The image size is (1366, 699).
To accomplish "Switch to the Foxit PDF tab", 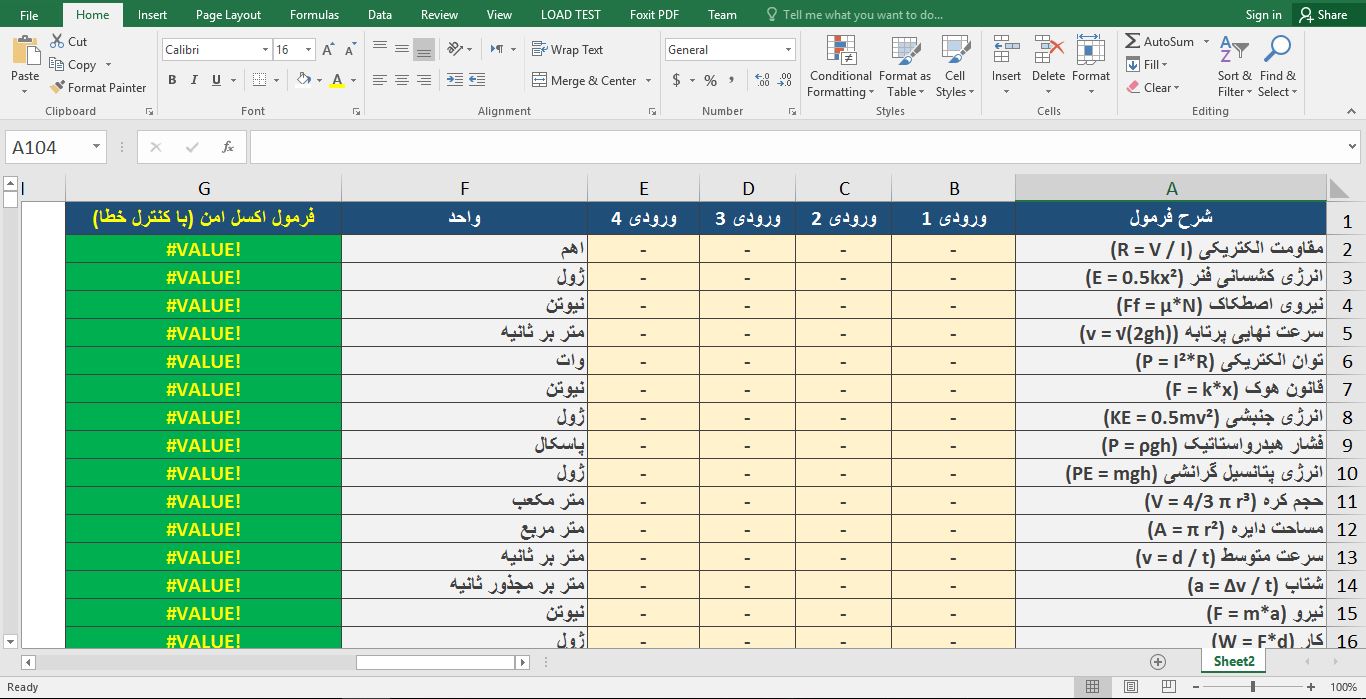I will [x=654, y=15].
